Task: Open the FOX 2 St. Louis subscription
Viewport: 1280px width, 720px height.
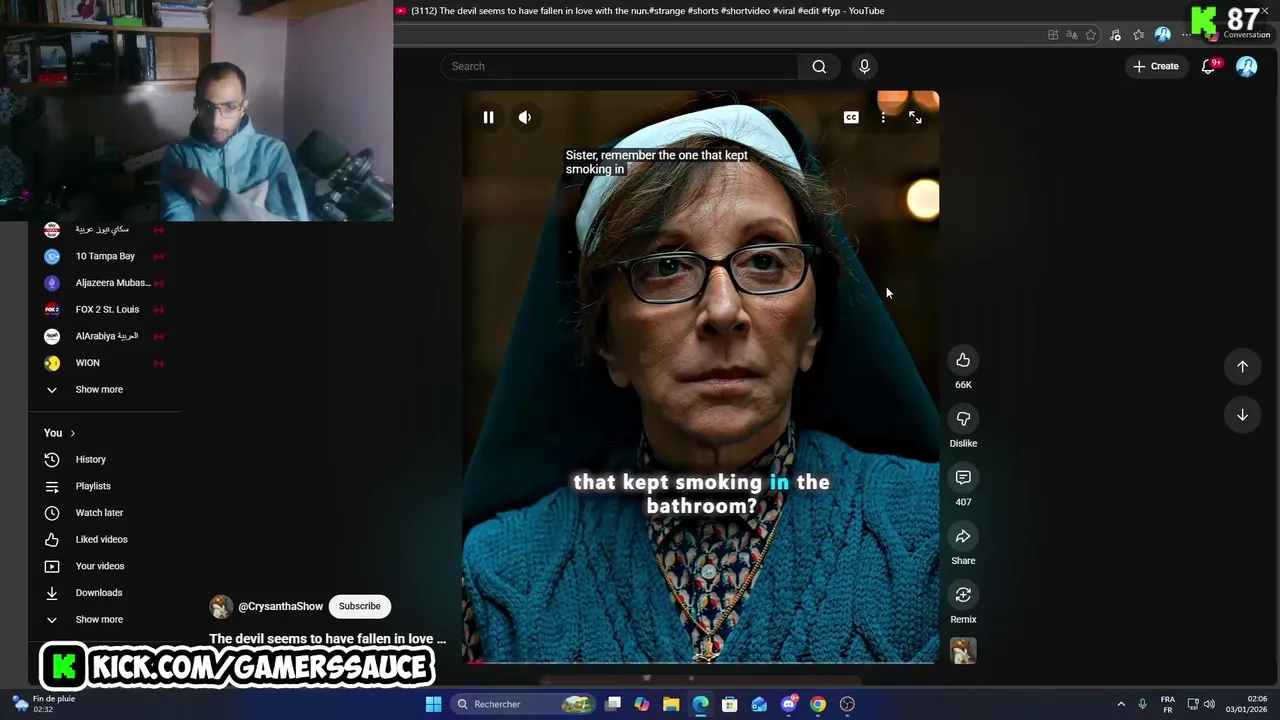Action: pyautogui.click(x=105, y=309)
